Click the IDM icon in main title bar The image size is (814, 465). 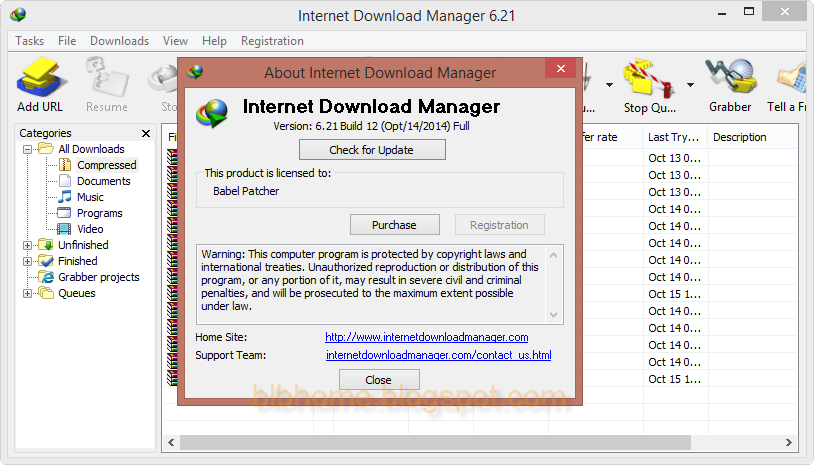[x=18, y=15]
